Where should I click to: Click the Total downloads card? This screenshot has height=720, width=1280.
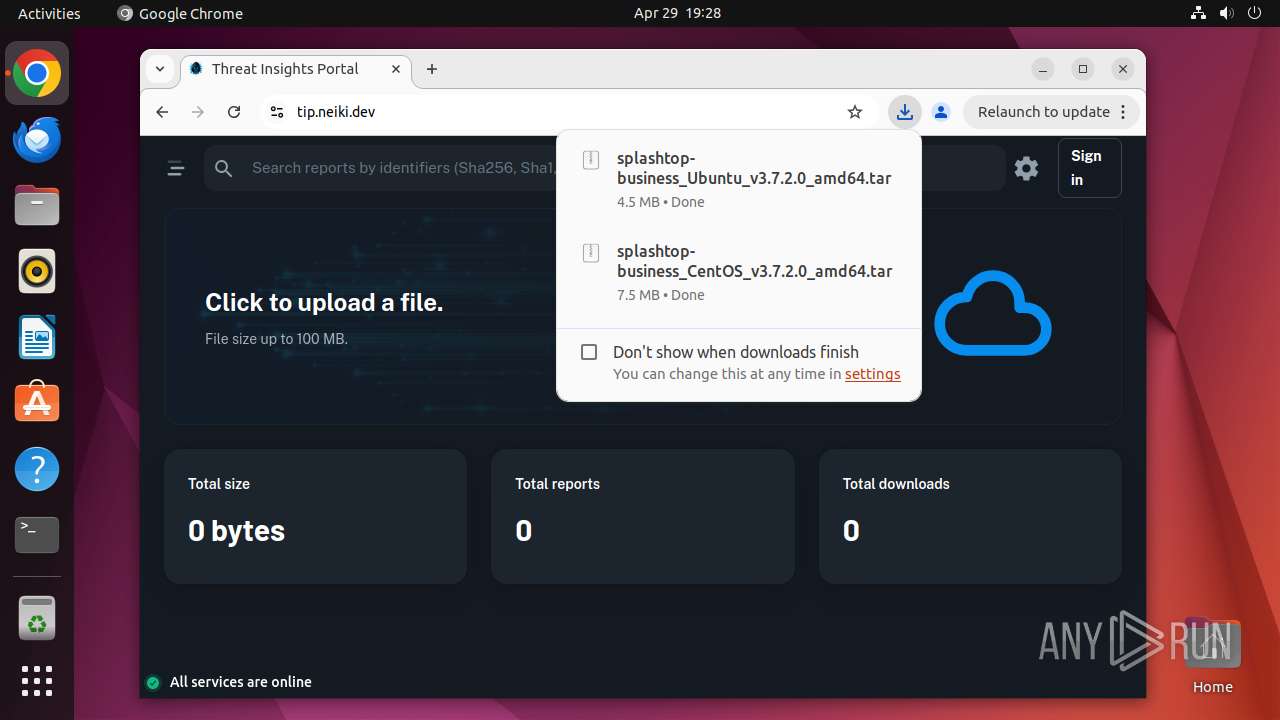tap(970, 516)
